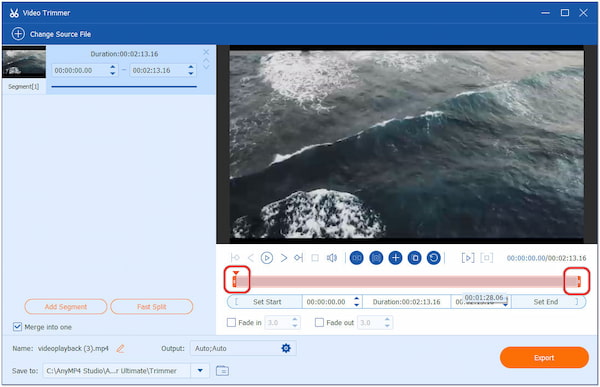Decrease the Set Start time stepper
Image resolution: width=600 pixels, height=387 pixels.
[x=357, y=305]
